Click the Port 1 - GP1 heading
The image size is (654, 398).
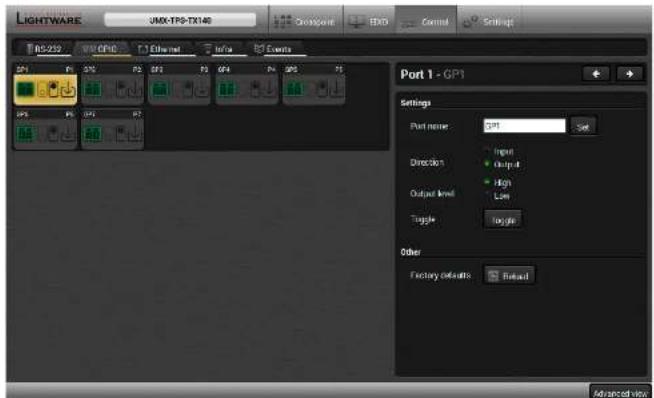[432, 74]
